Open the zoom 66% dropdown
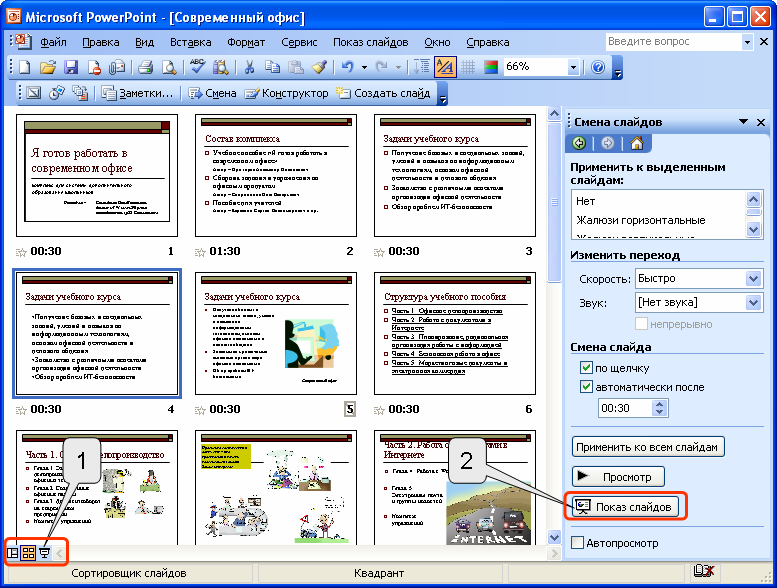Viewport: 777px width, 588px height. click(x=573, y=67)
